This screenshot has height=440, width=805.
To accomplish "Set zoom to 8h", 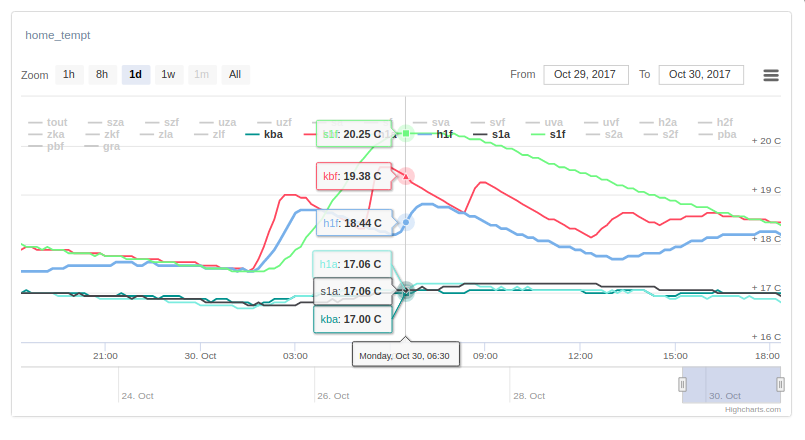I will coord(102,75).
